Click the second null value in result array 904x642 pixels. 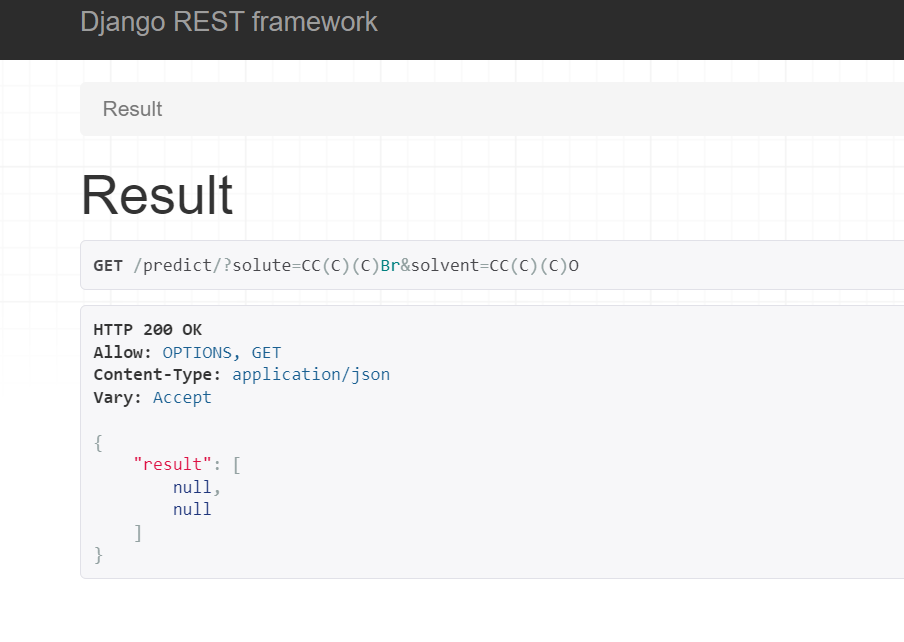coord(192,509)
